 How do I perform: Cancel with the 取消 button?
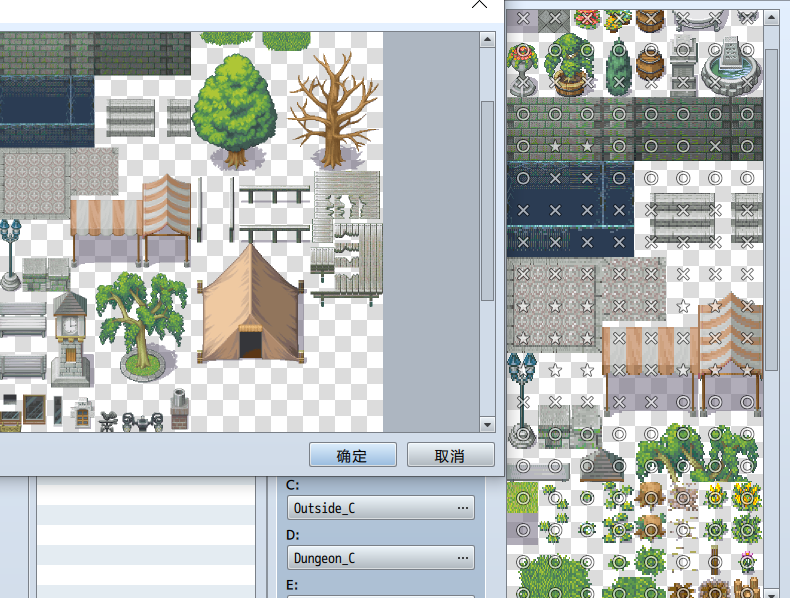coord(450,455)
